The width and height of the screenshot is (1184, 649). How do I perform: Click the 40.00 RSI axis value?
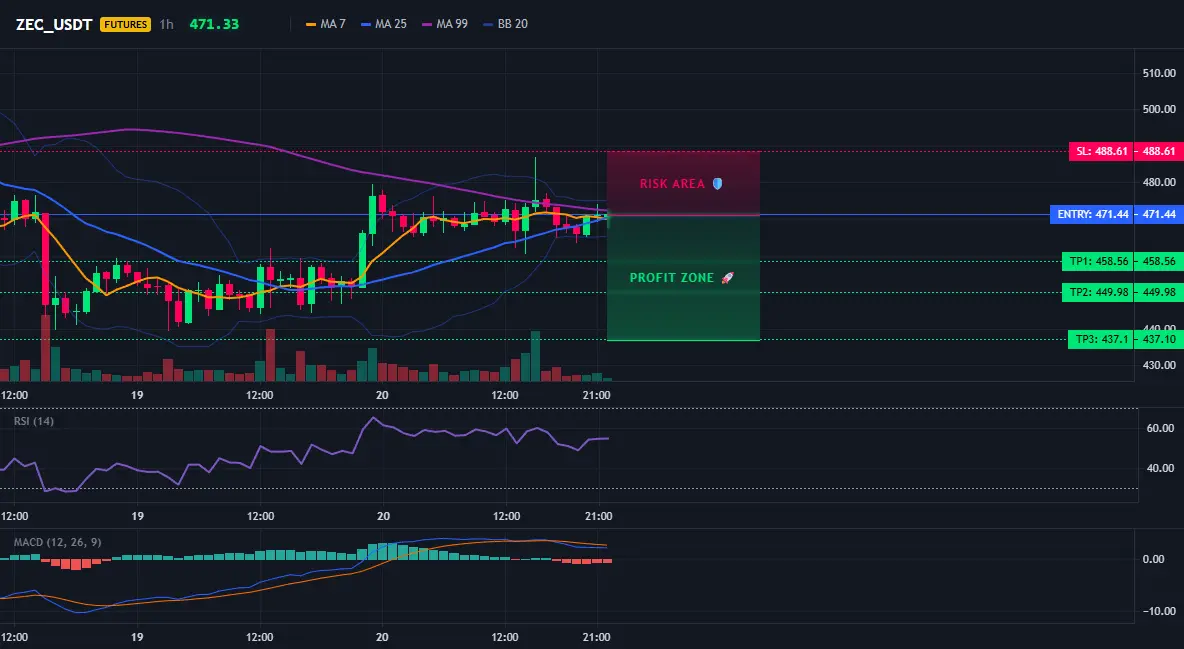click(1161, 468)
